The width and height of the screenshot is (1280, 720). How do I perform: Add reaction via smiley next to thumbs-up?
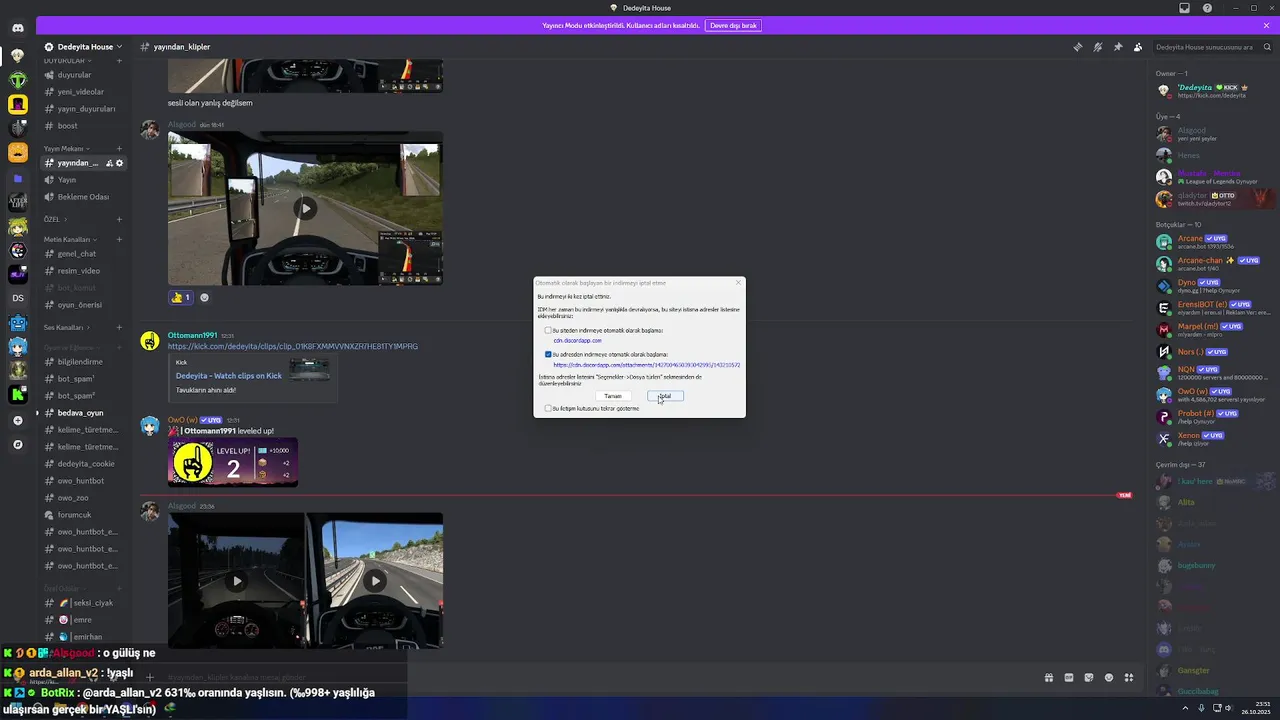tap(205, 297)
